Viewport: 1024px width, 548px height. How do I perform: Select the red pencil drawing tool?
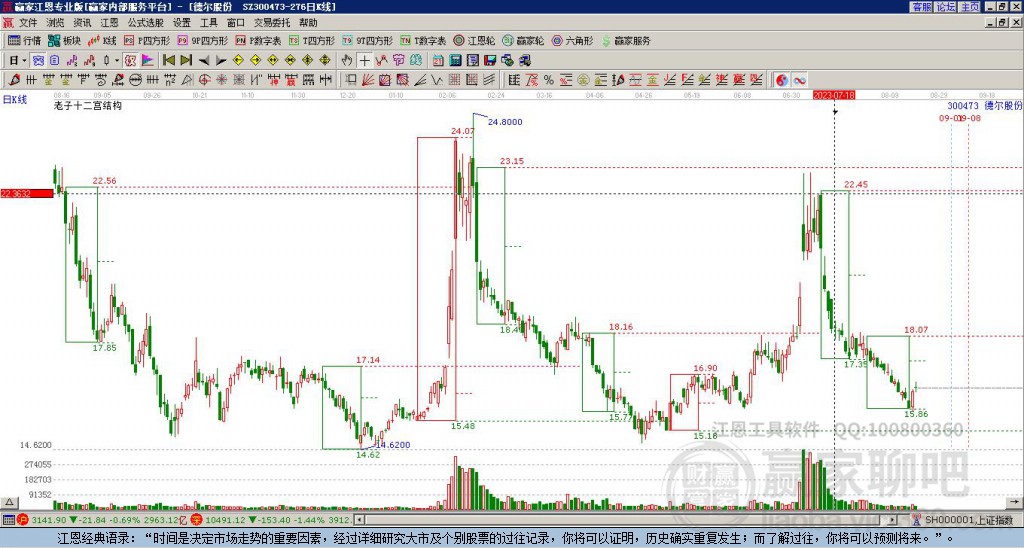(x=14, y=80)
